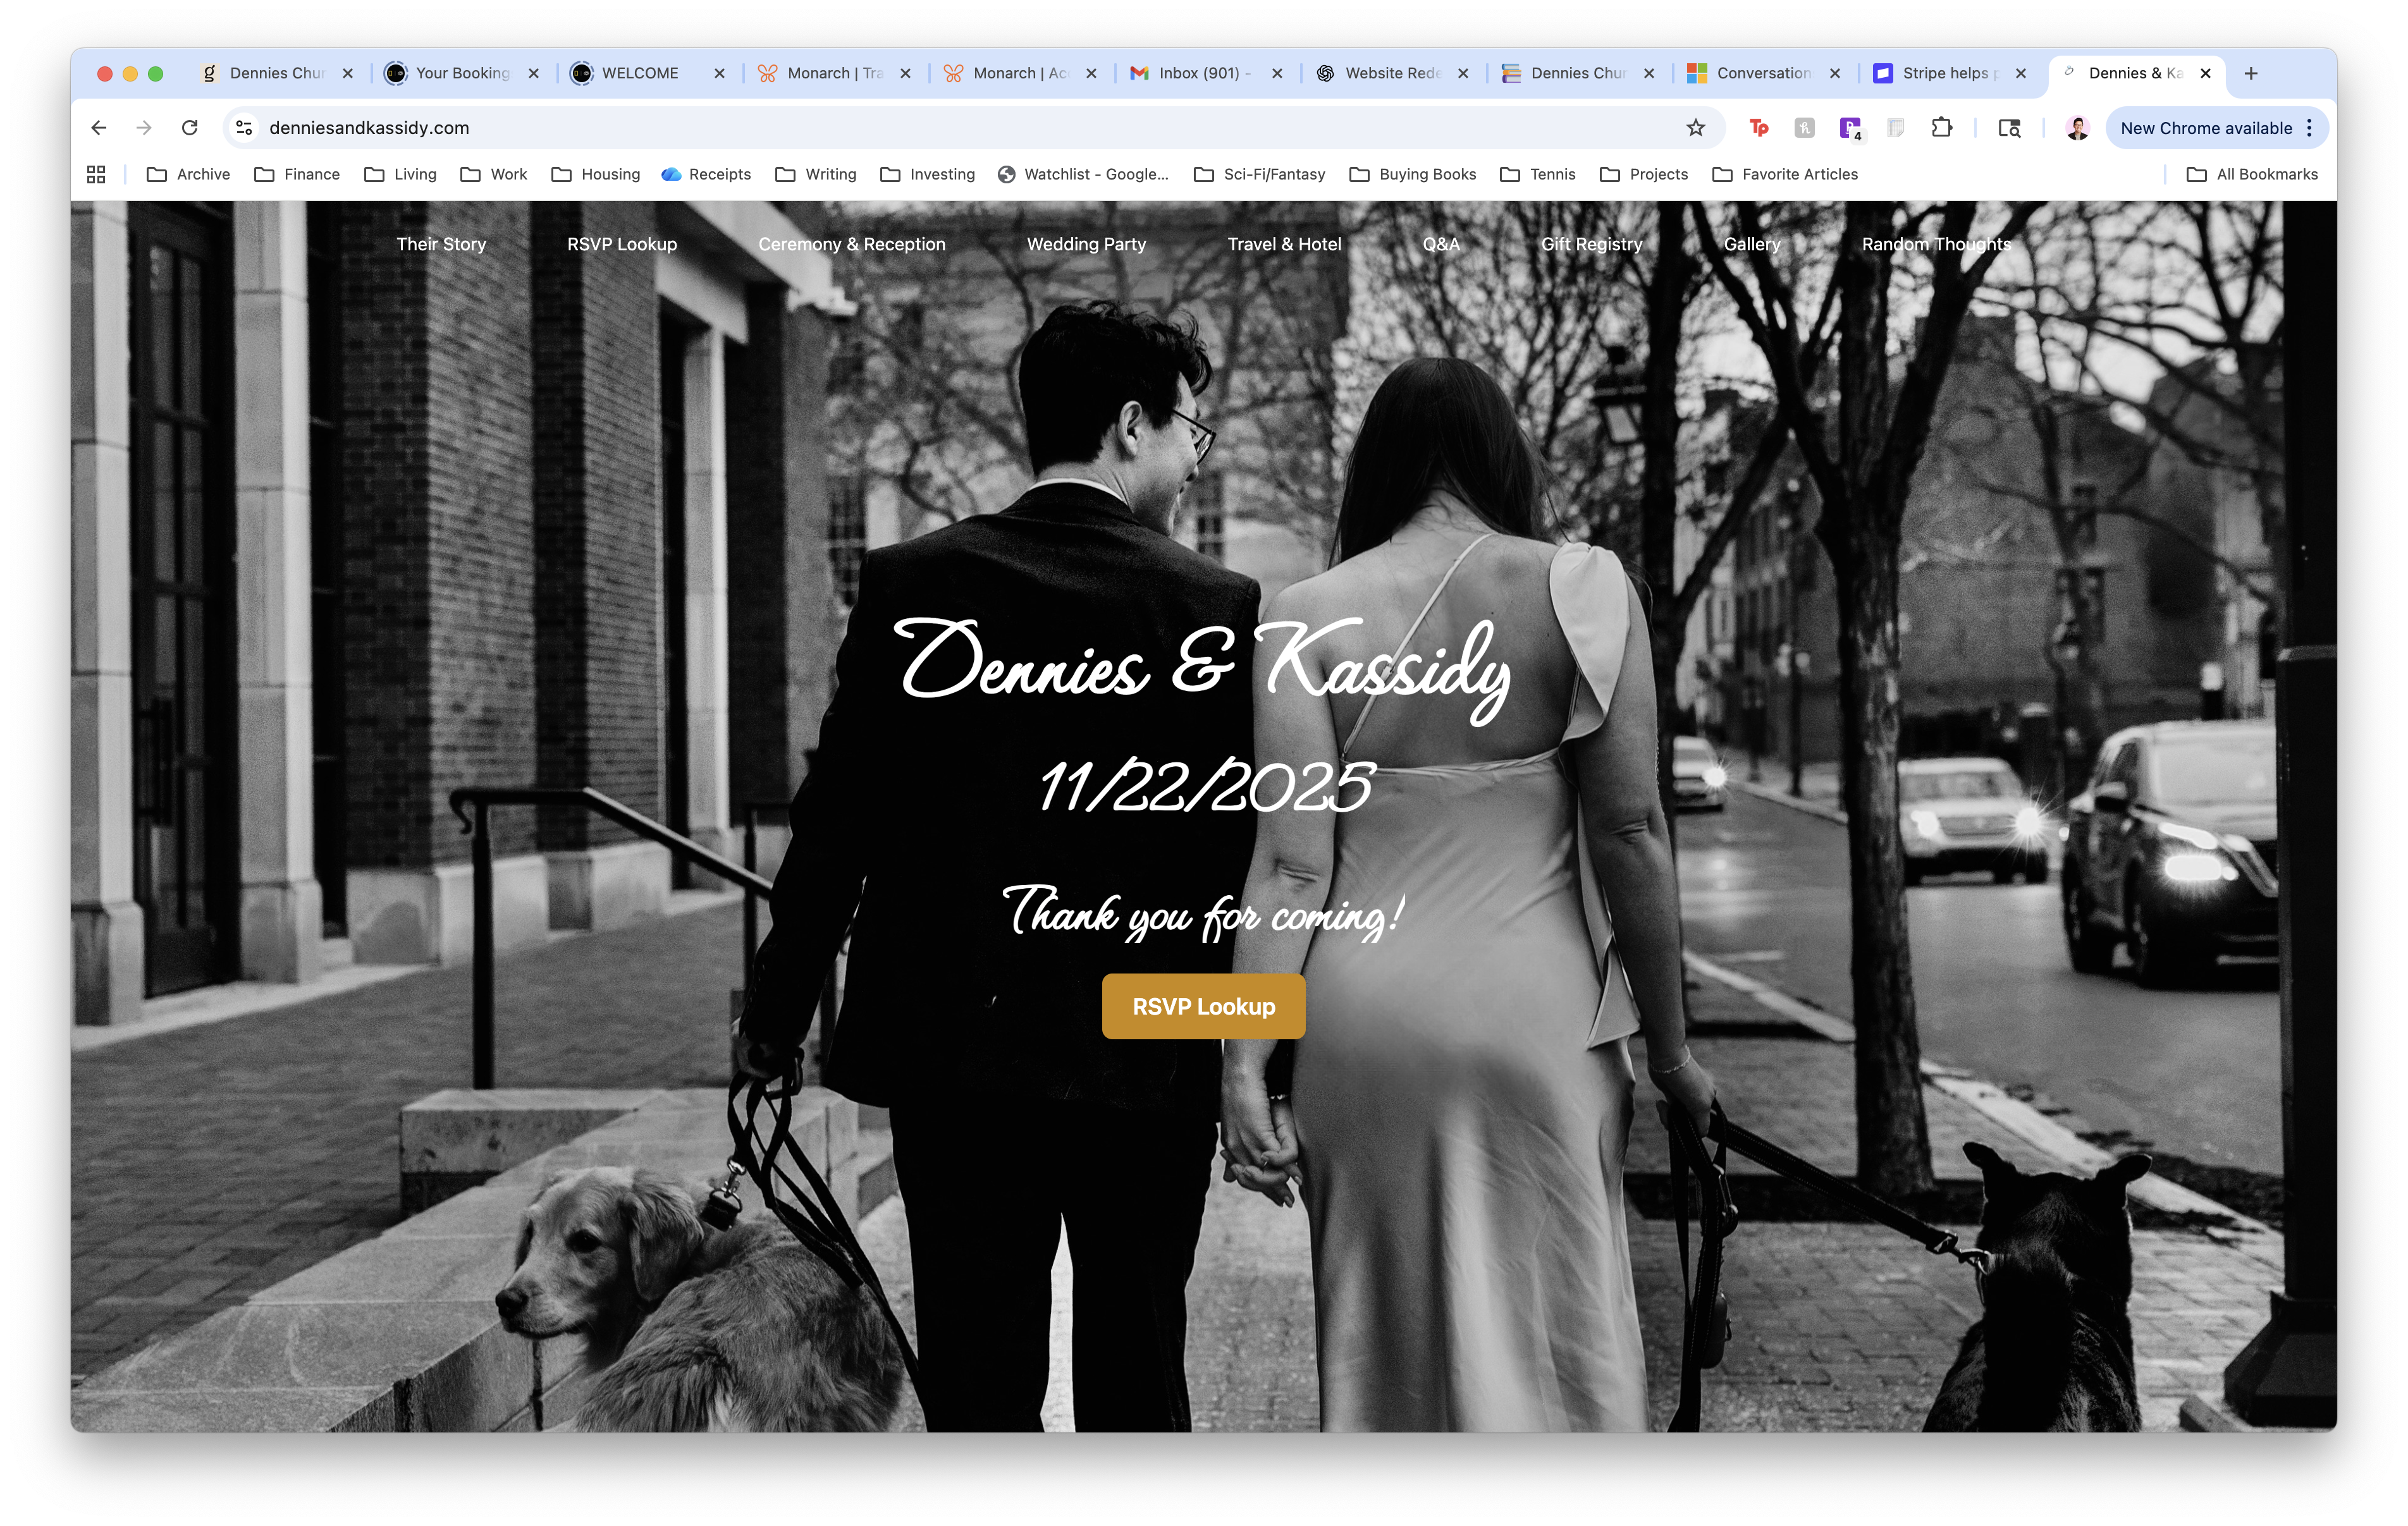Click the Monarch butterfly tab icon
Image resolution: width=2408 pixels, height=1526 pixels.
[768, 73]
